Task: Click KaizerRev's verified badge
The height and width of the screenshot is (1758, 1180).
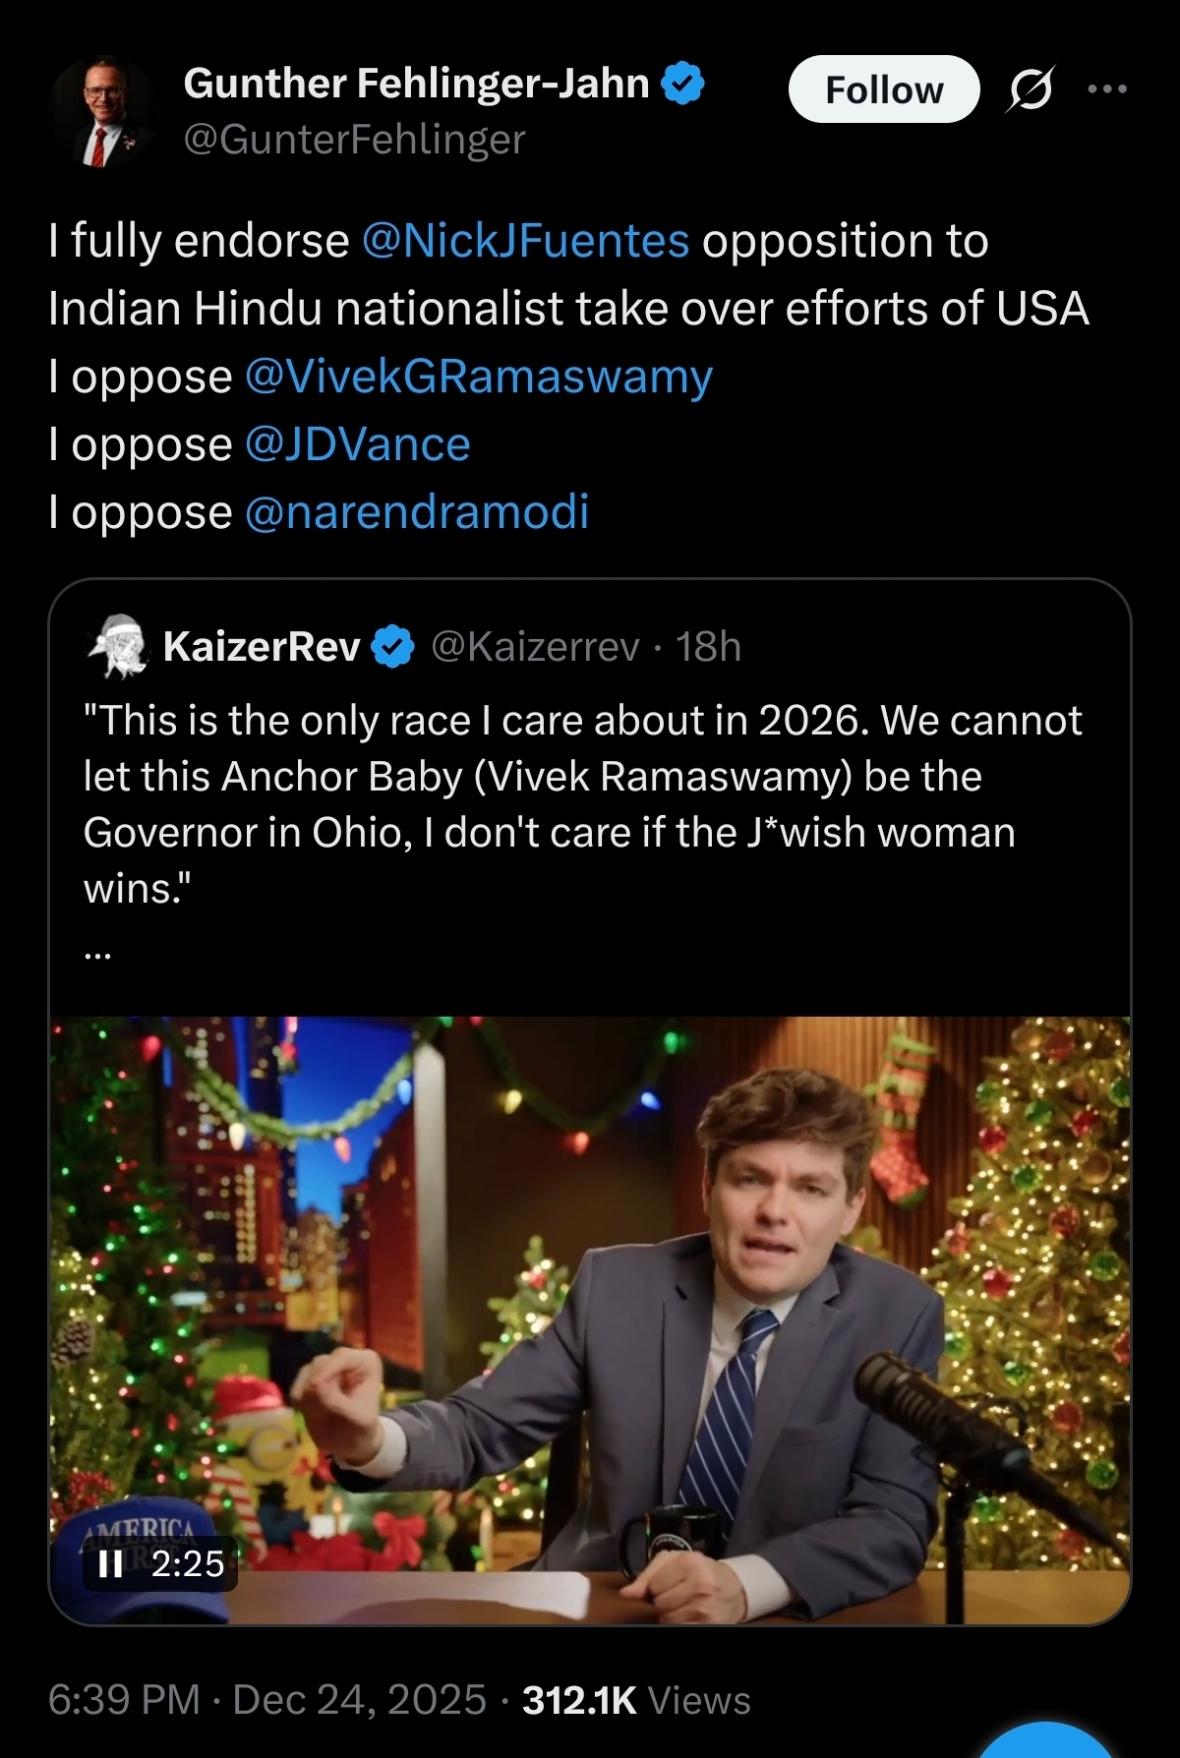Action: coord(393,647)
